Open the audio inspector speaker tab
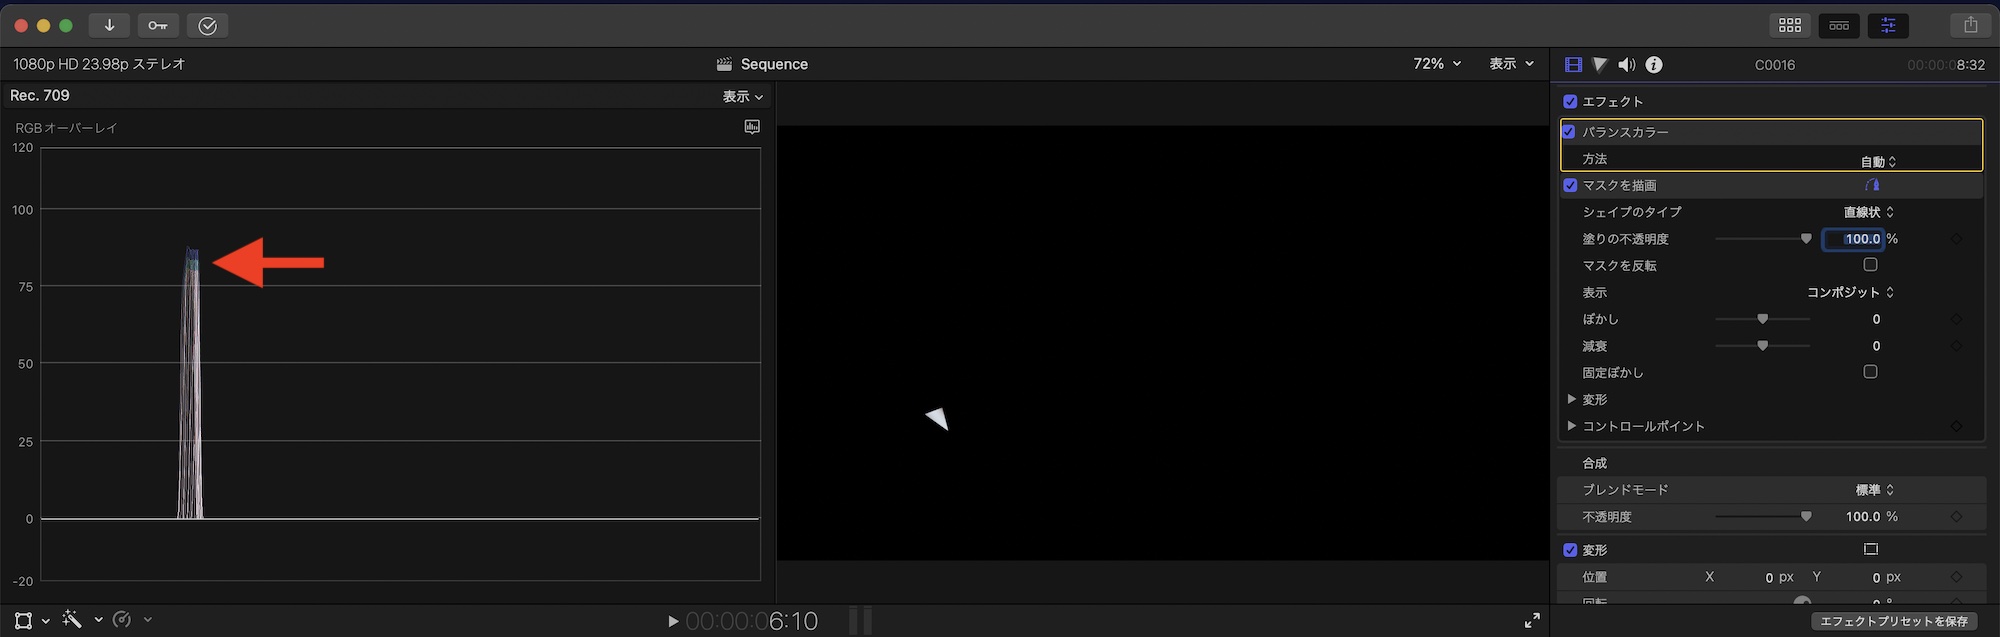Screen dimensions: 2000x637 pos(1627,65)
